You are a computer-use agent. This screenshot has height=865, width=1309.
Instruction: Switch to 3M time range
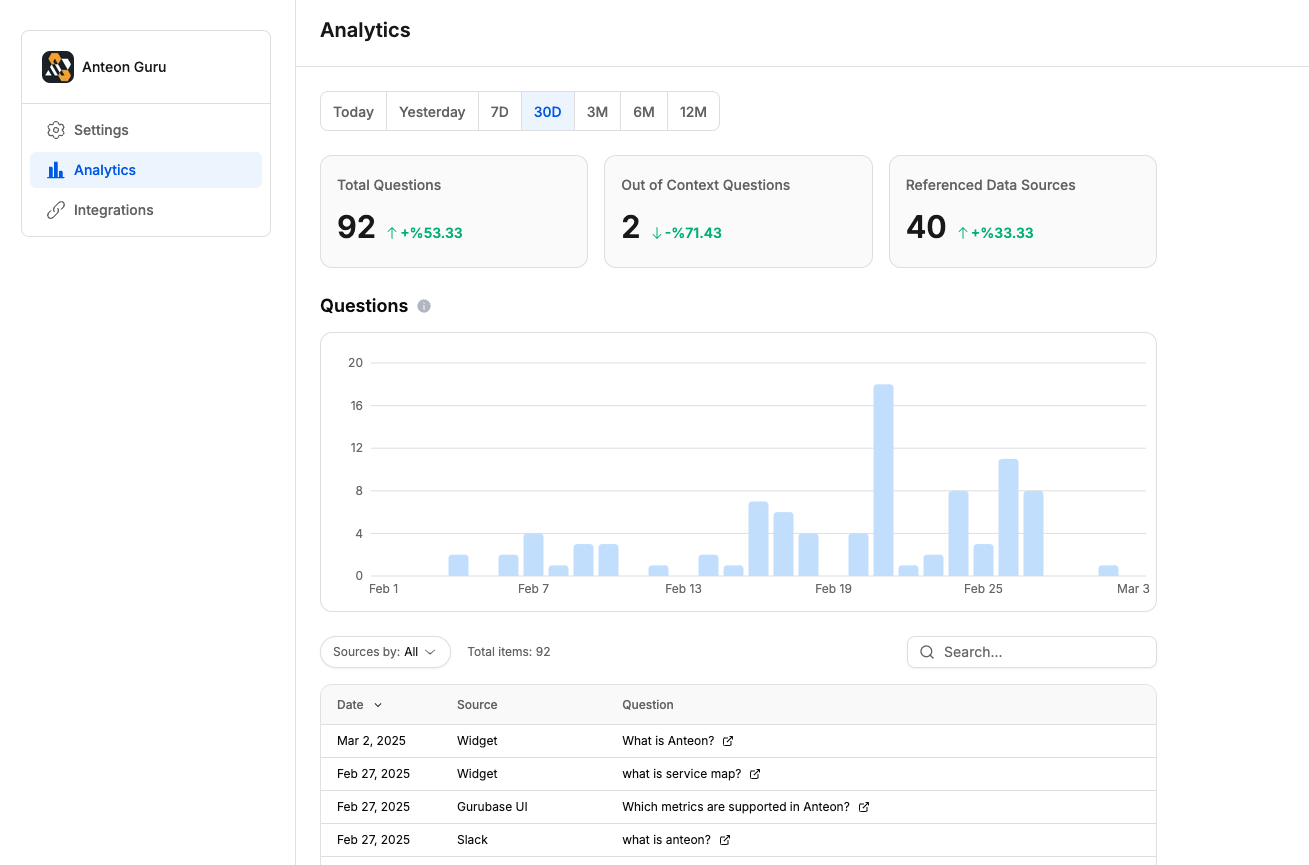point(597,111)
